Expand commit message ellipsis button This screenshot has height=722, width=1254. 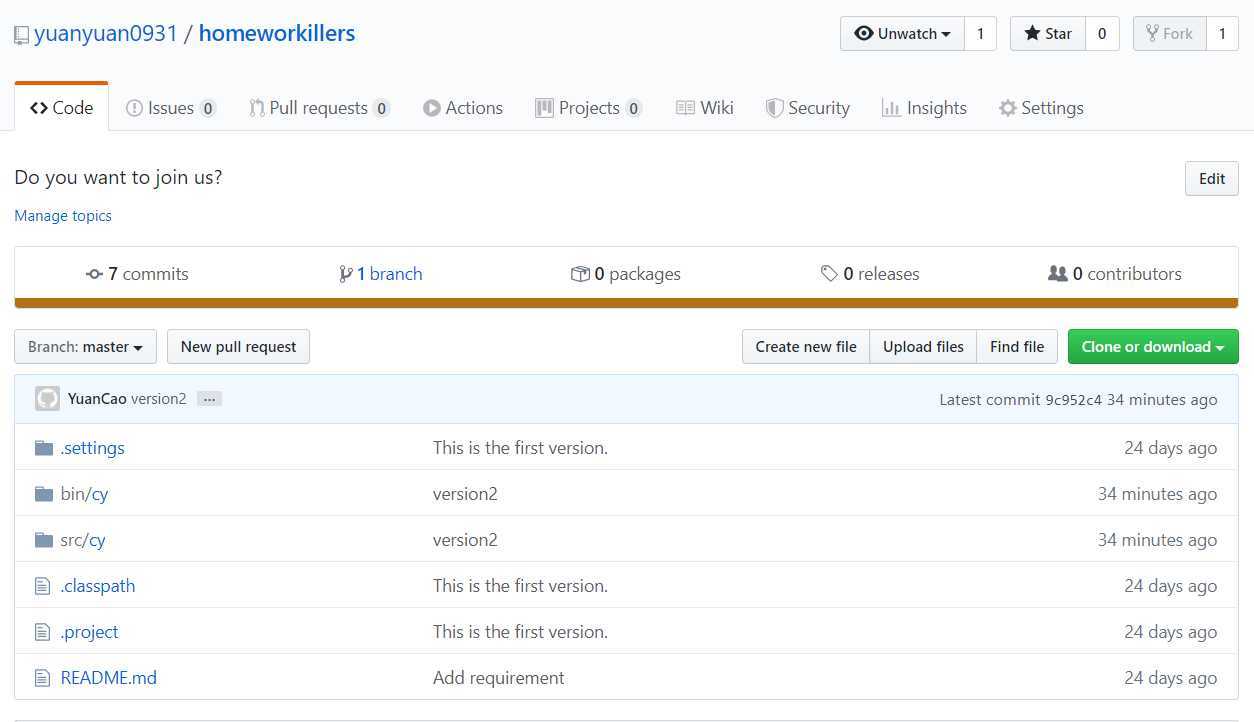(208, 399)
